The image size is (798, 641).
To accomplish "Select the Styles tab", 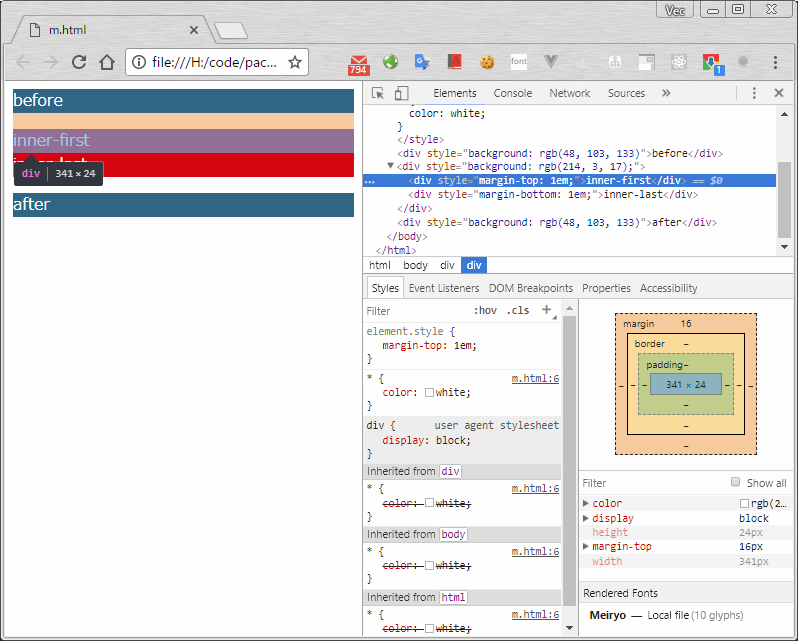I will click(x=385, y=288).
